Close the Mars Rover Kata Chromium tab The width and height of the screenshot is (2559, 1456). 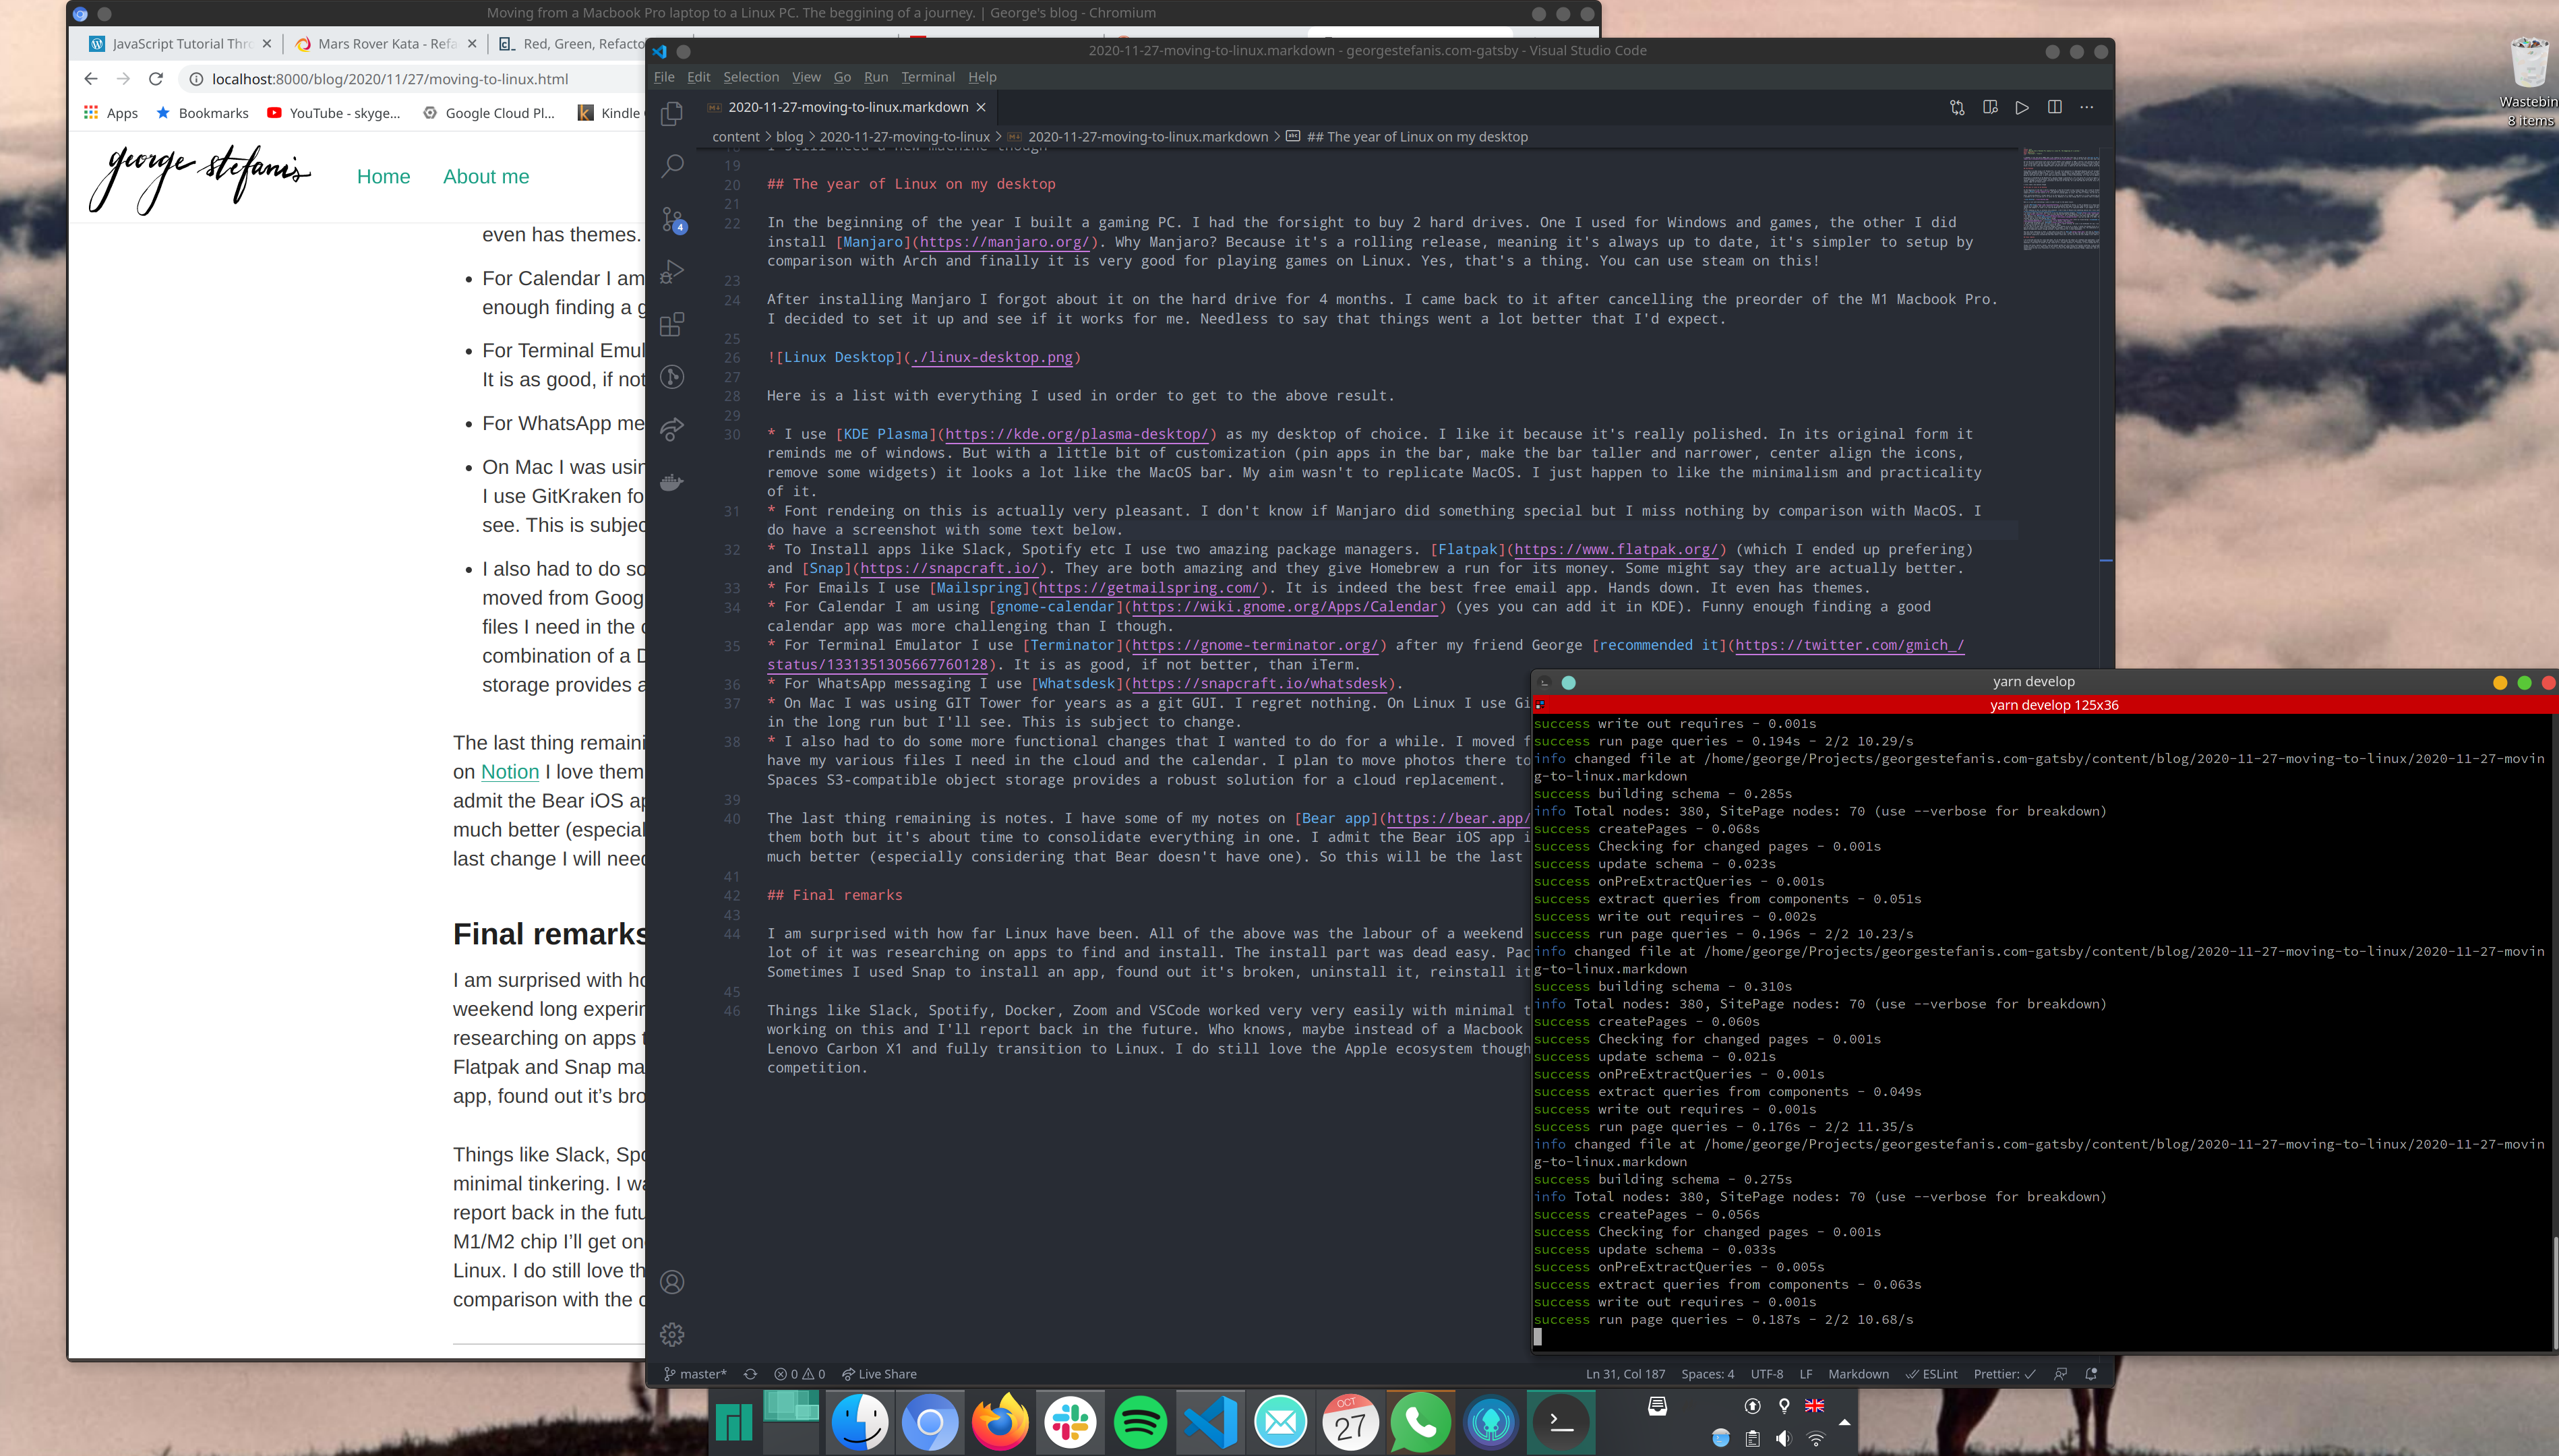click(473, 44)
